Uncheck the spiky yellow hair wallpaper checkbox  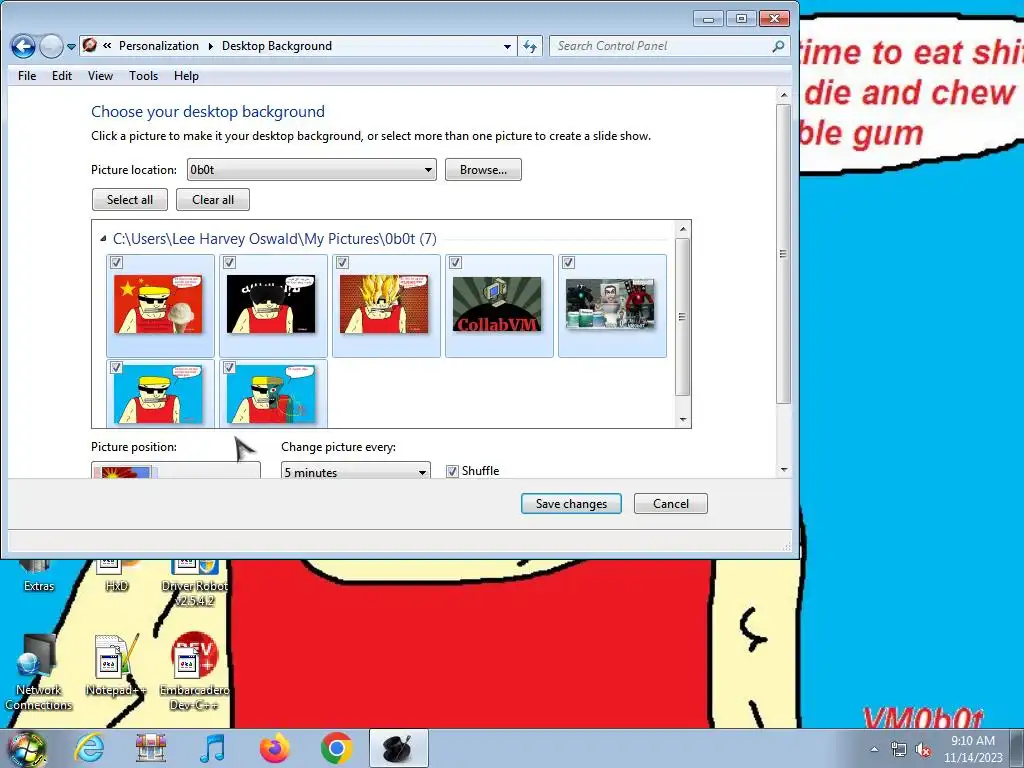[x=342, y=263]
